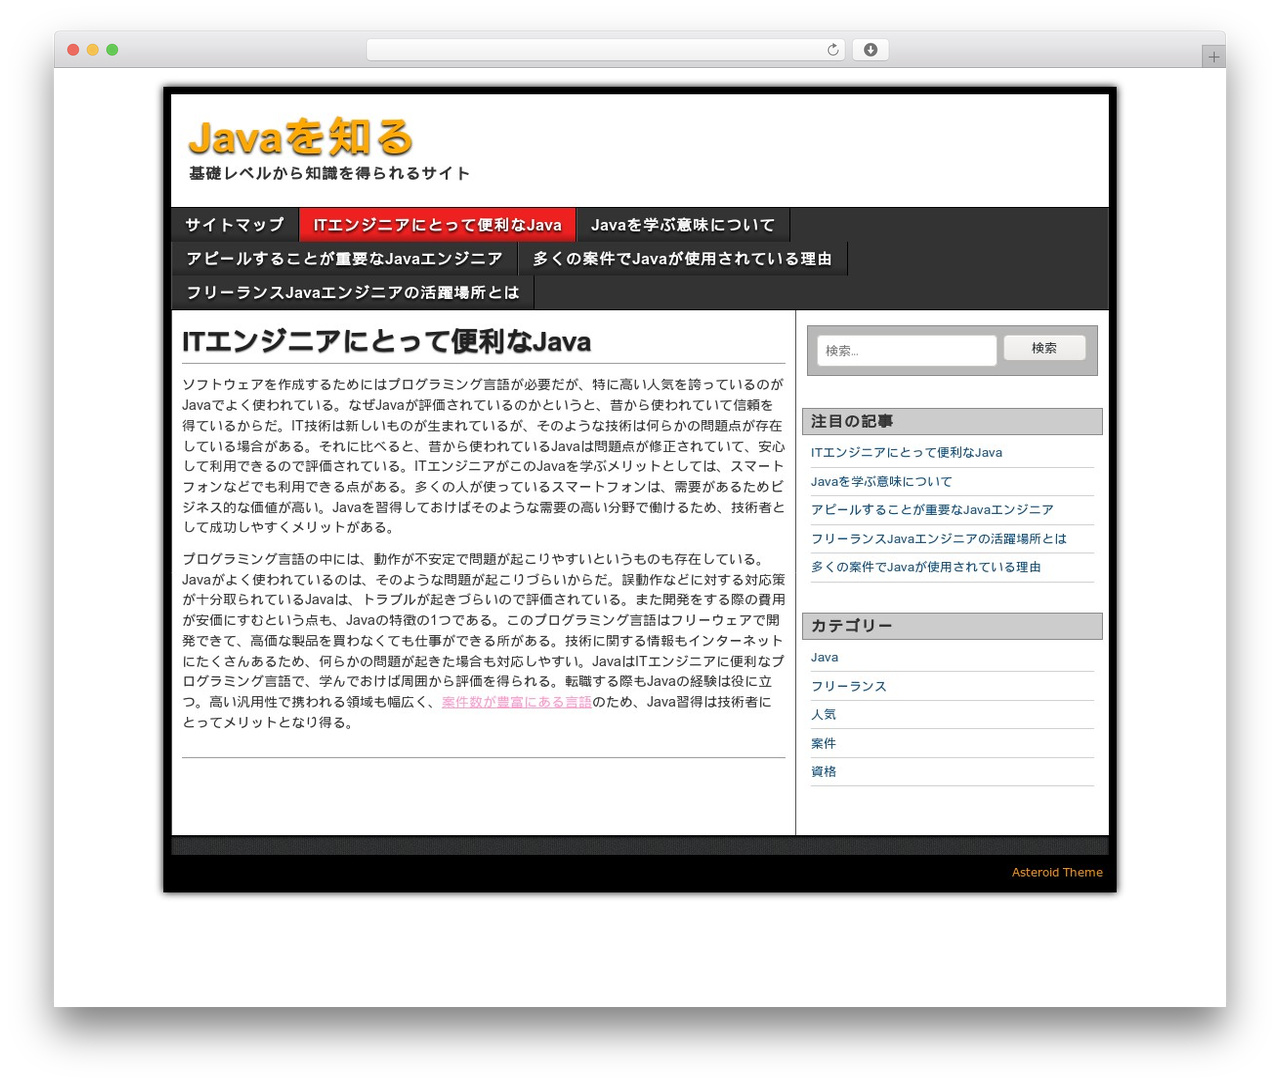Click the Asteroid Theme footer link

(x=1057, y=872)
